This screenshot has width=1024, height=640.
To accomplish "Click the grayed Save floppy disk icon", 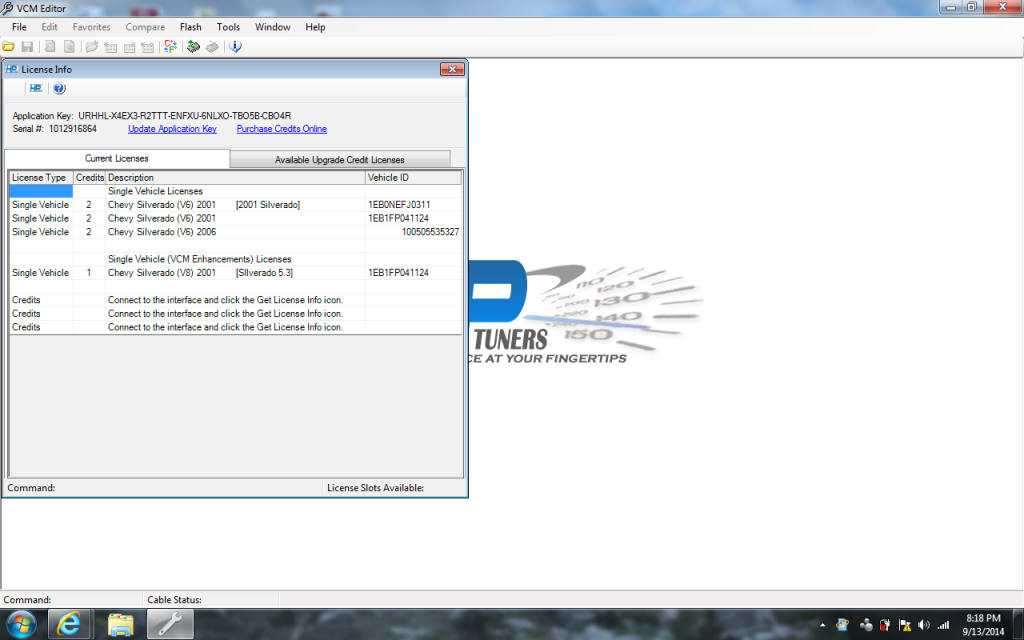I will [x=27, y=46].
